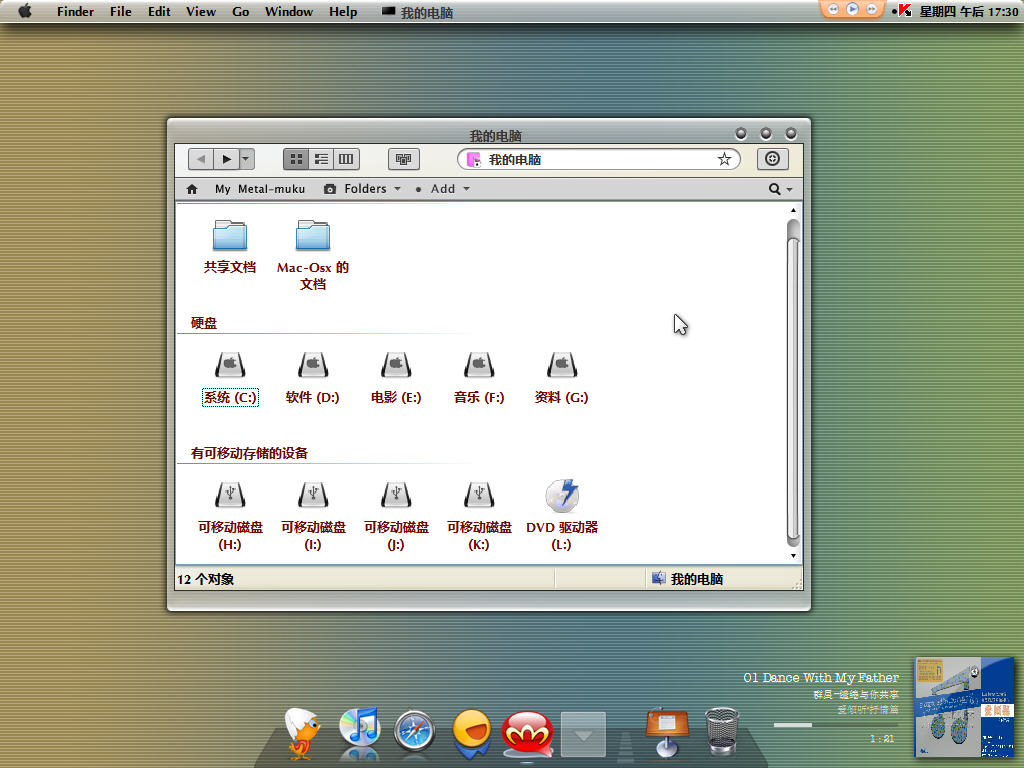Select the 系统 (C:) drive
Viewport: 1024px width, 768px height.
click(230, 379)
